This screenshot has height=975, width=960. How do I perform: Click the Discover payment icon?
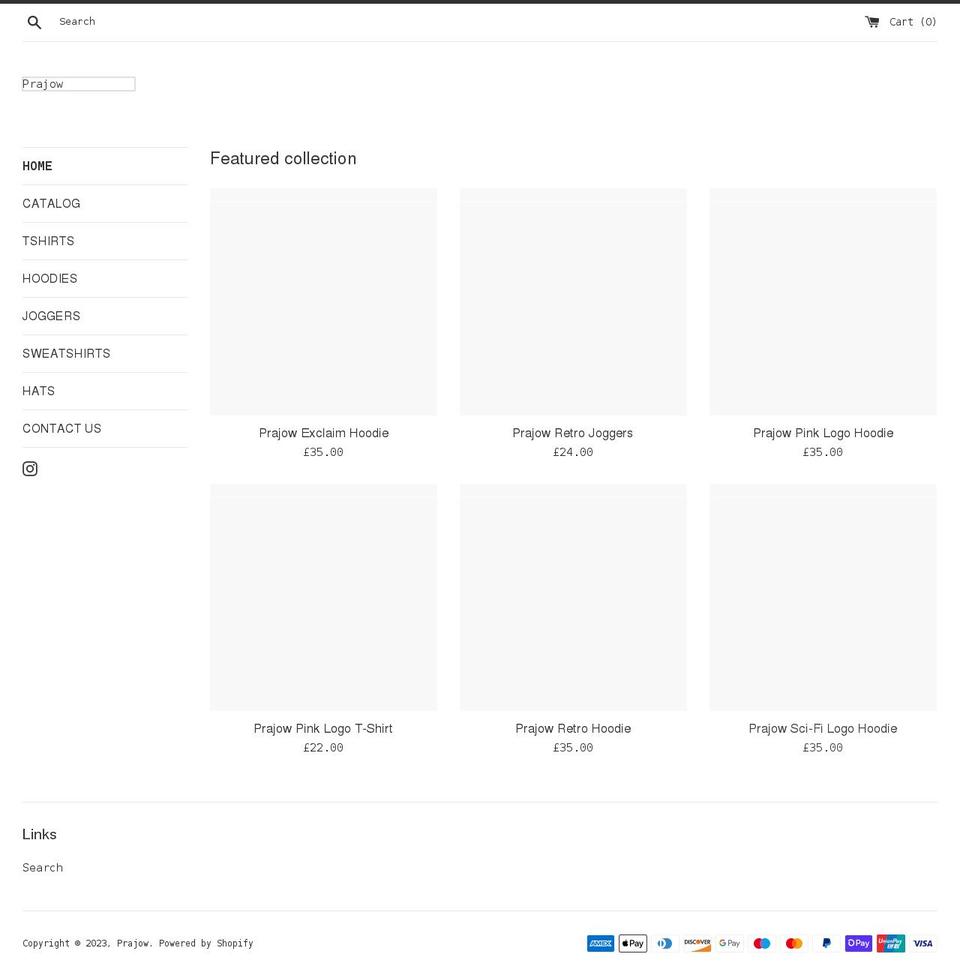pos(697,943)
